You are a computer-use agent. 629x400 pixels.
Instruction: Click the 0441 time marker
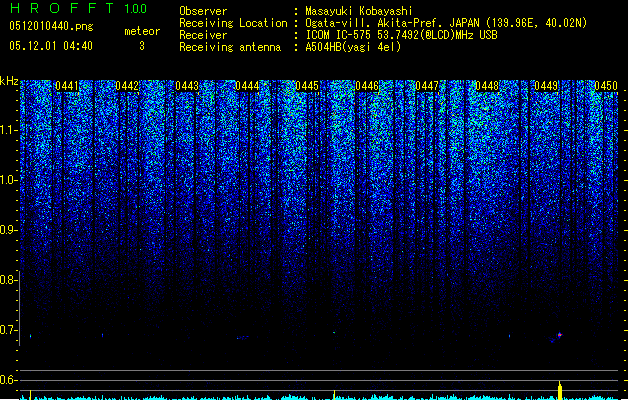tap(67, 86)
